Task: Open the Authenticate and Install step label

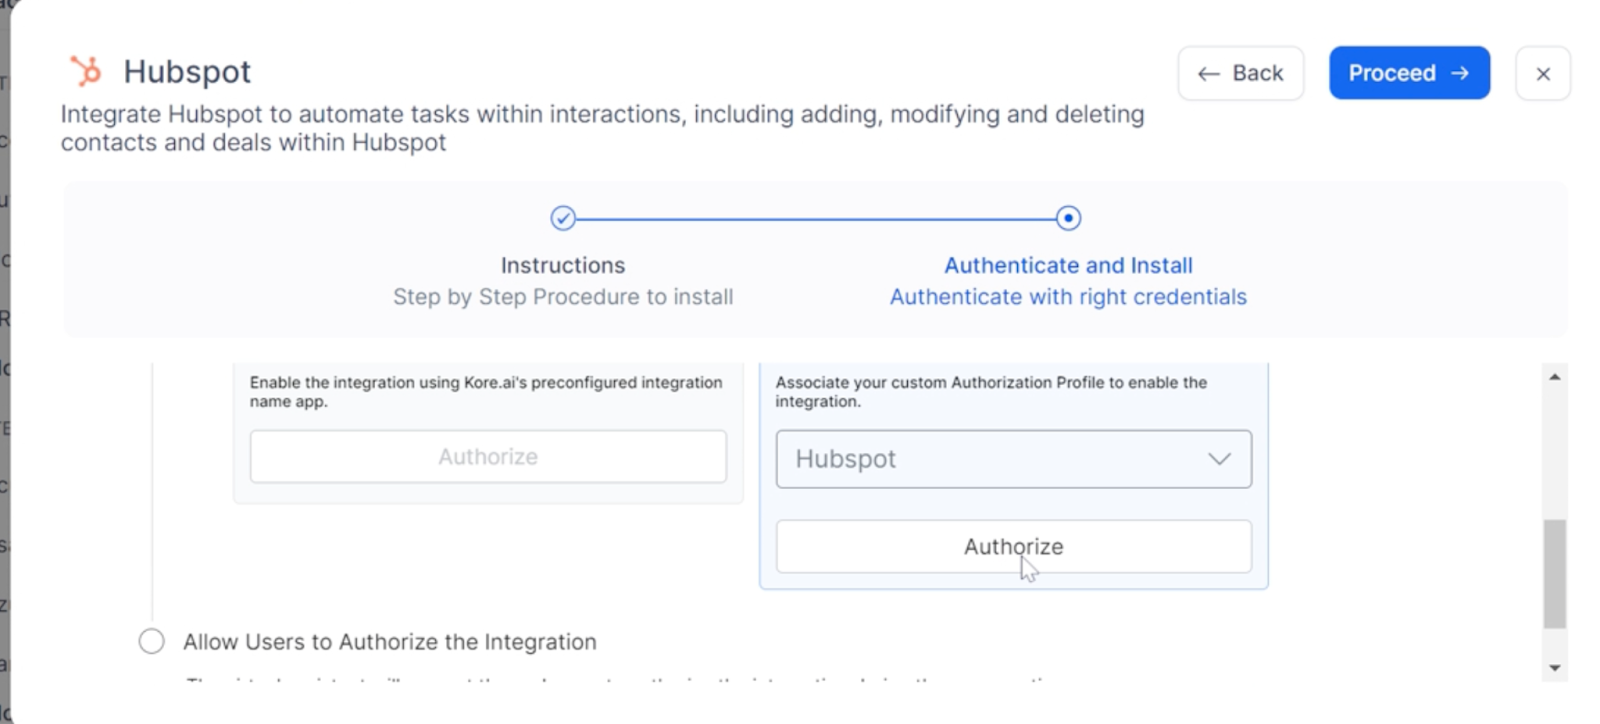Action: click(1068, 265)
